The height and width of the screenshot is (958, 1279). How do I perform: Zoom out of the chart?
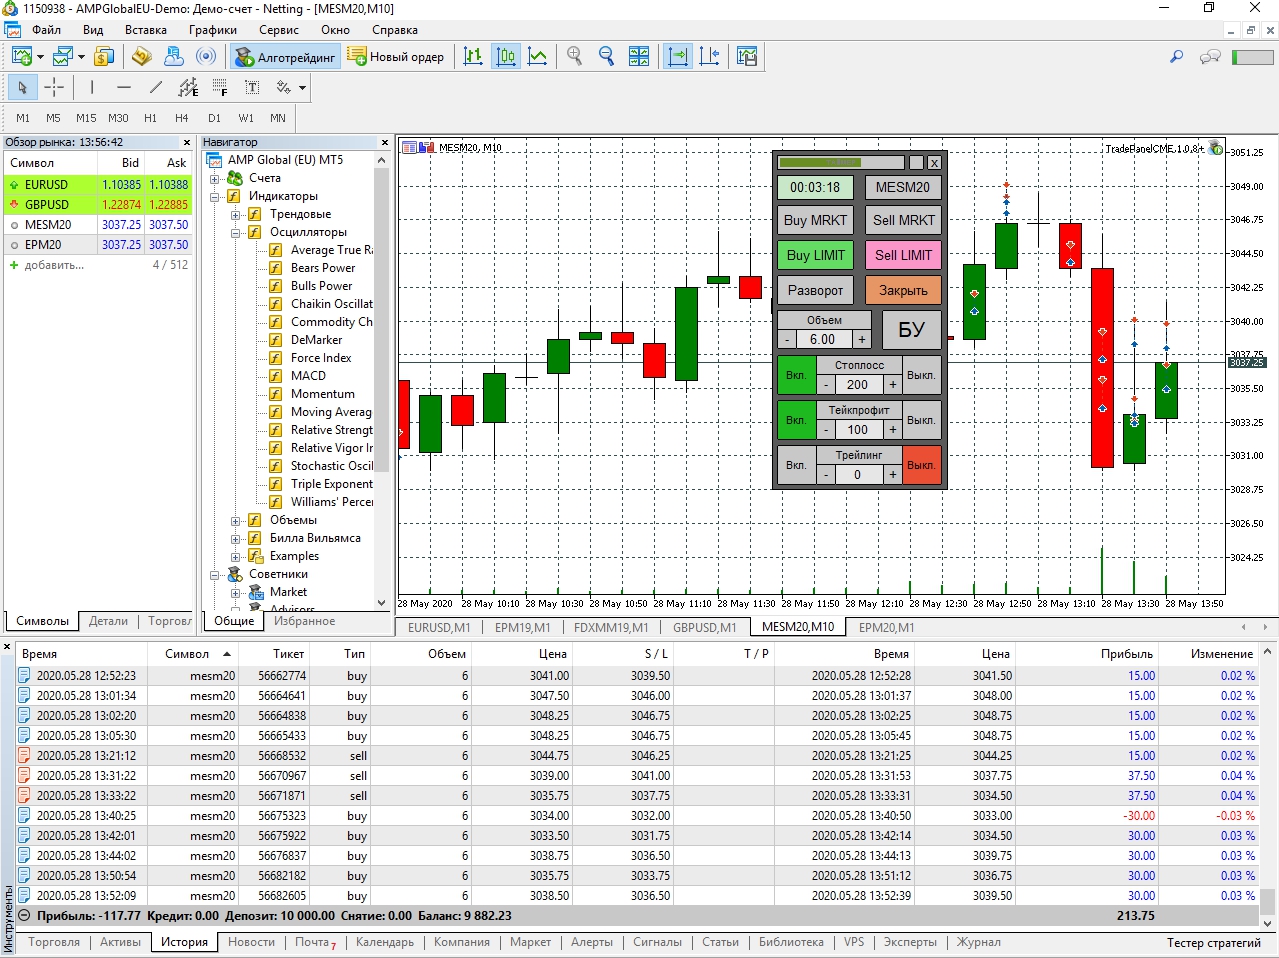606,56
